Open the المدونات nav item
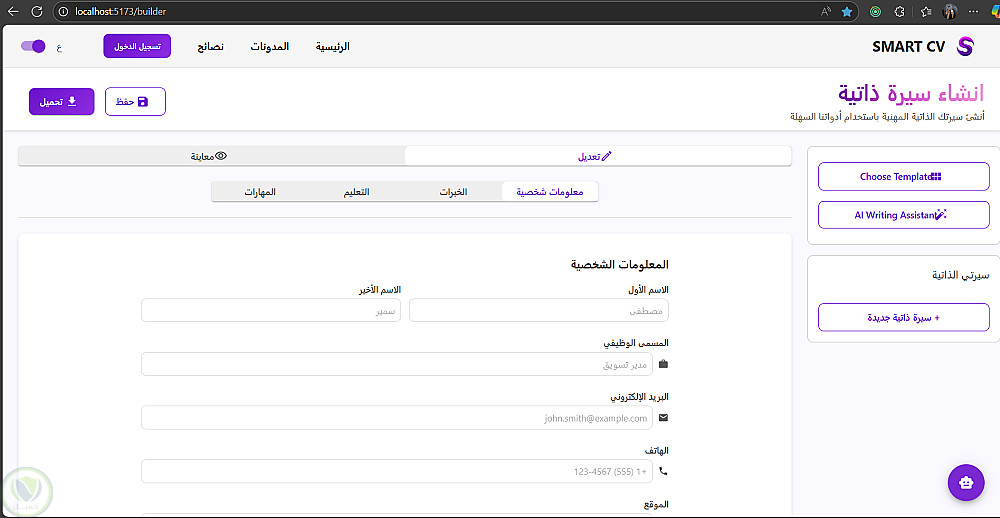 point(269,47)
